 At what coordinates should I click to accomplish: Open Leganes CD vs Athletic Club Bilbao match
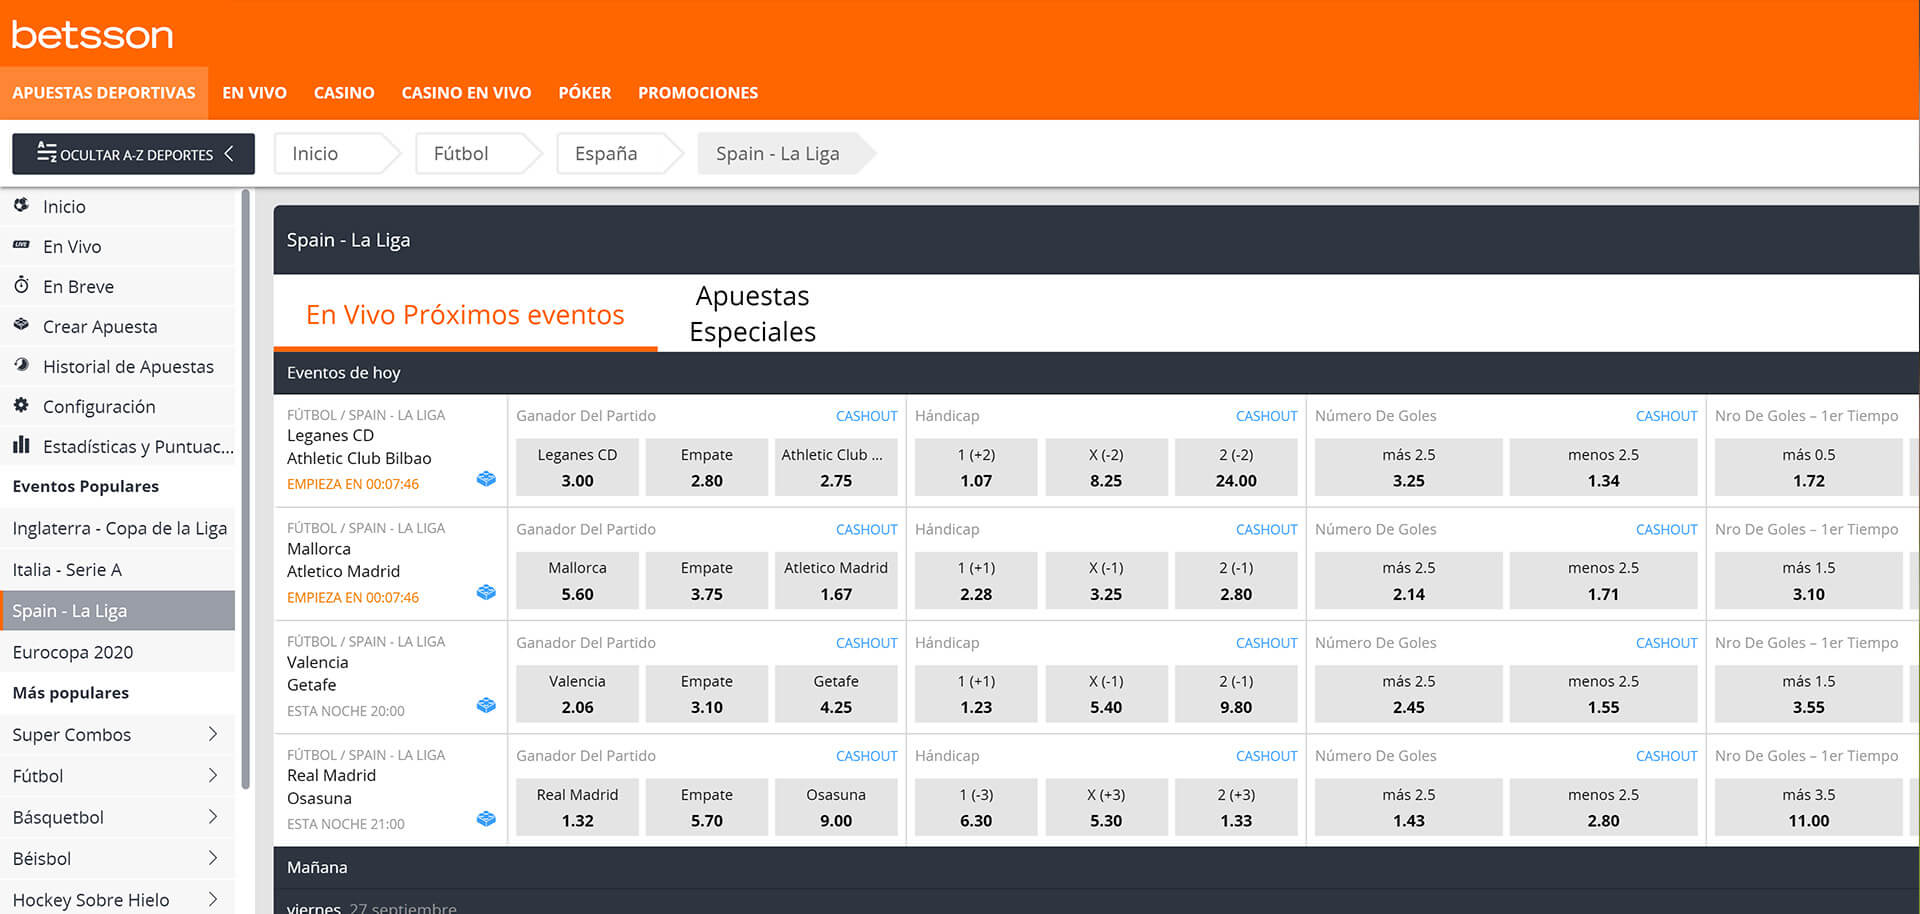[x=359, y=447]
